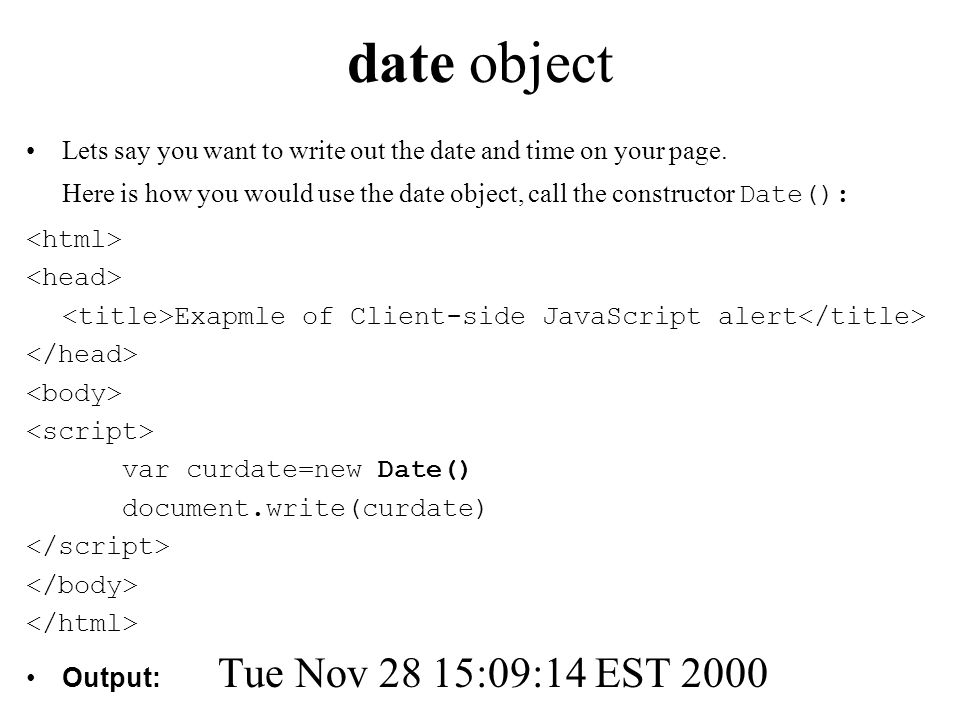This screenshot has width=960, height=720.
Task: Click the misspelled word 'Exapmle'
Action: pos(230,317)
